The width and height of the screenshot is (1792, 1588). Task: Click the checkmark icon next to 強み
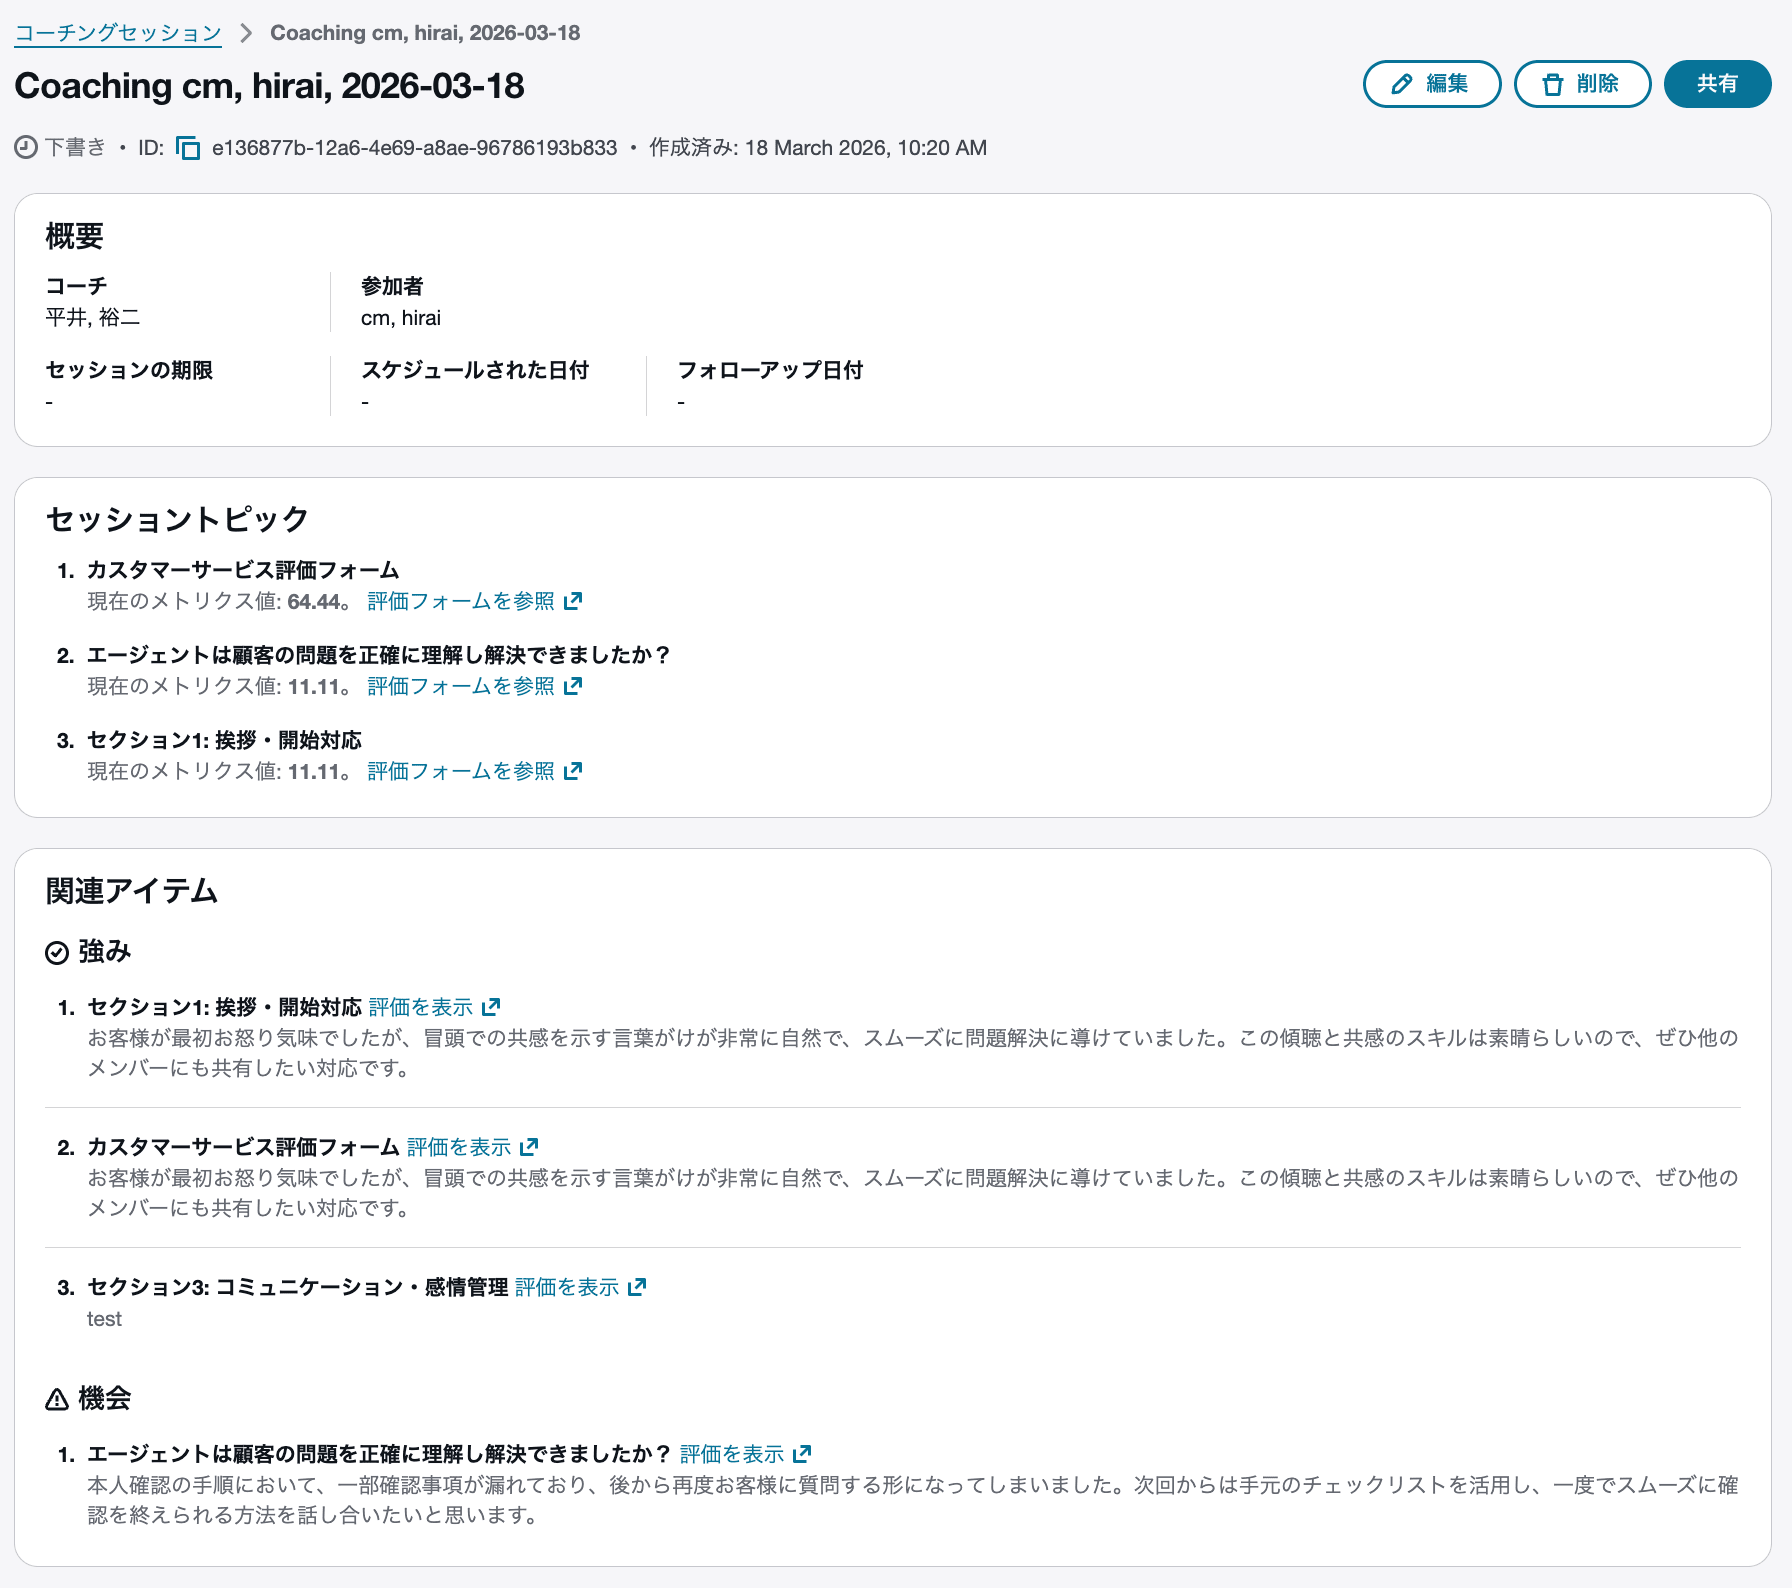click(56, 951)
